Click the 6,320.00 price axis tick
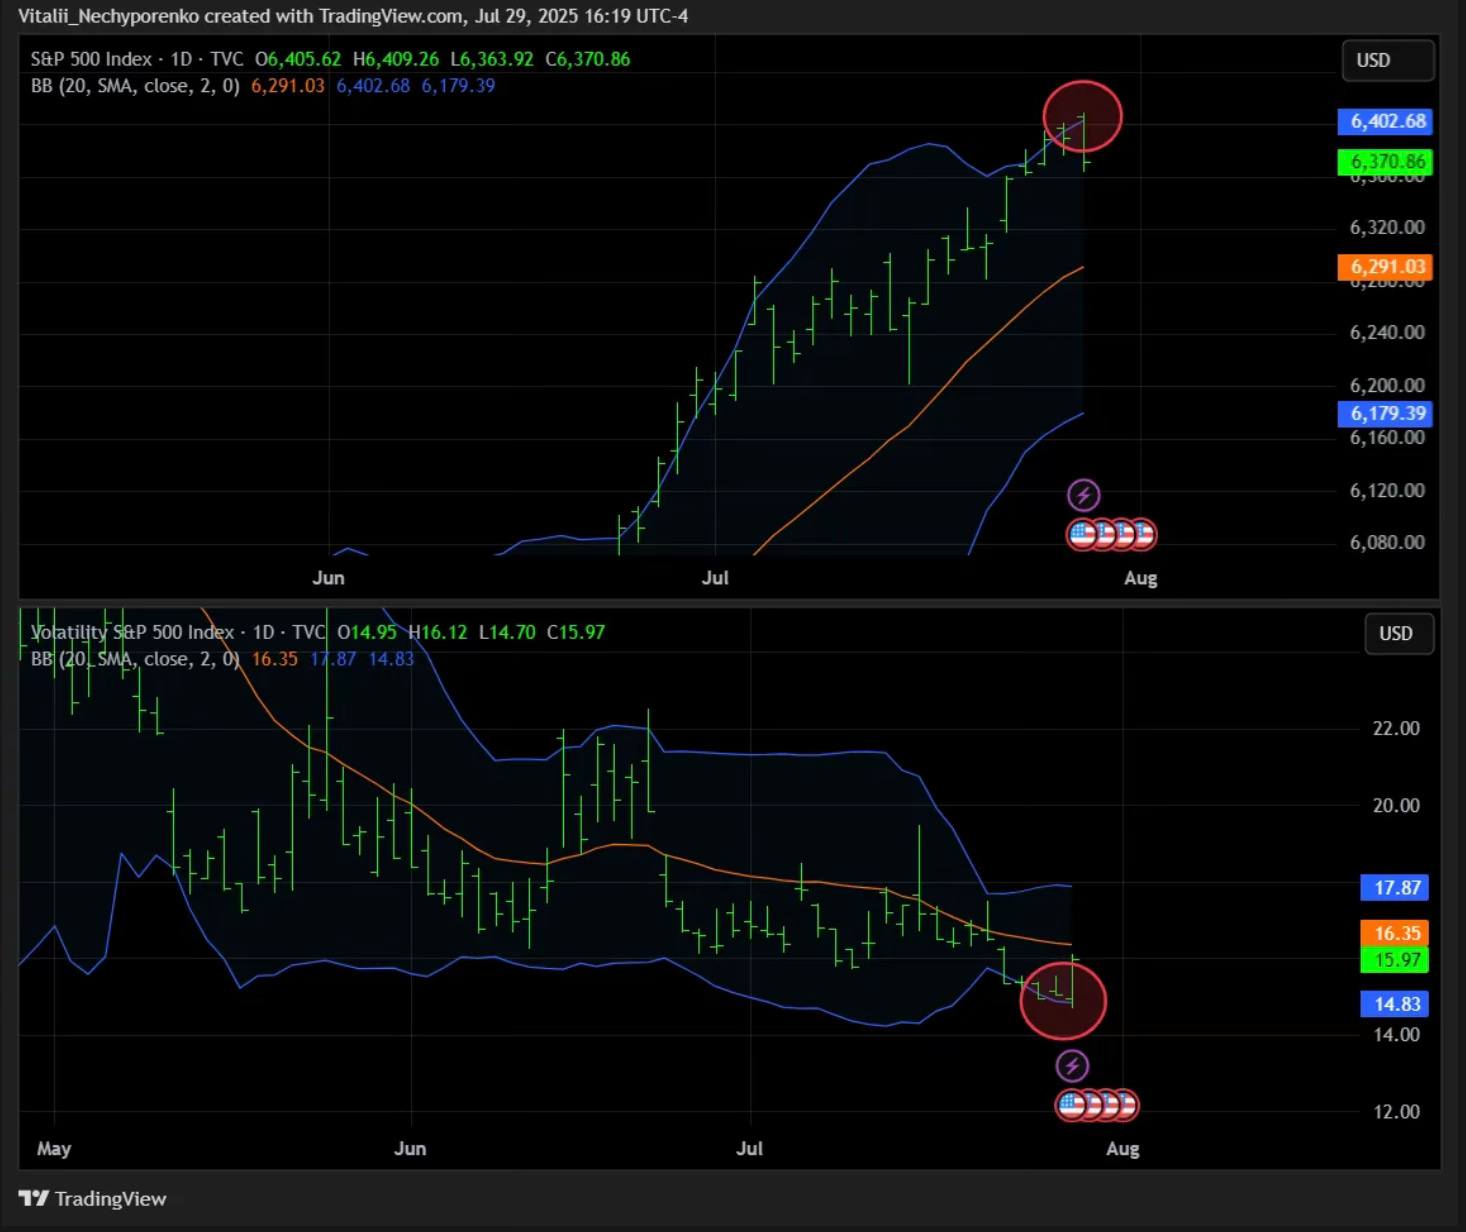 1387,228
